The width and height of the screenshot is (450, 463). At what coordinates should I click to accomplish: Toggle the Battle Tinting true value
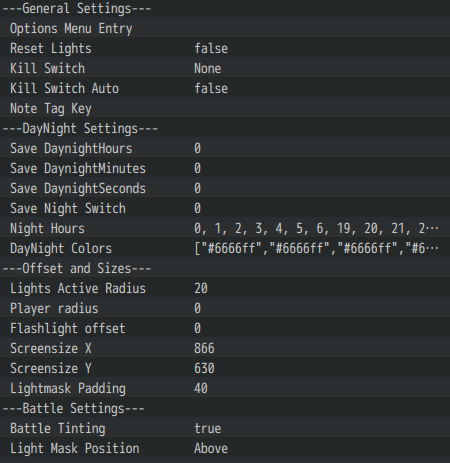(x=207, y=429)
